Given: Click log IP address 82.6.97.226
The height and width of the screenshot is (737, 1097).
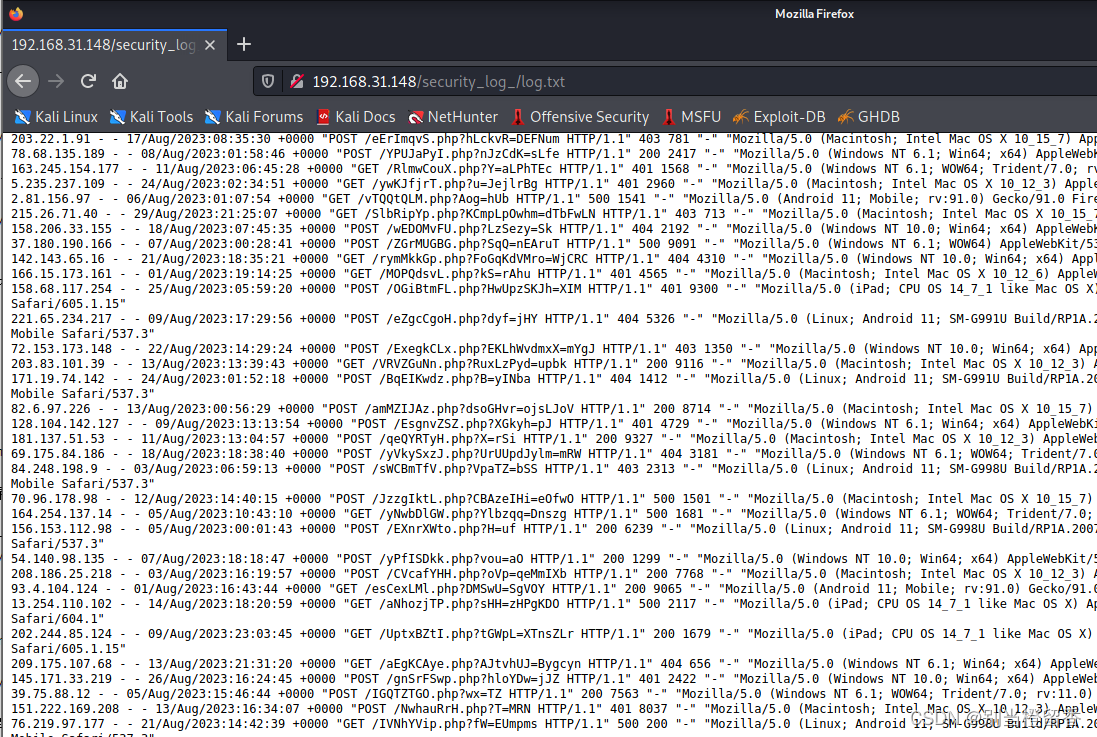Looking at the screenshot, I should click(x=50, y=409).
